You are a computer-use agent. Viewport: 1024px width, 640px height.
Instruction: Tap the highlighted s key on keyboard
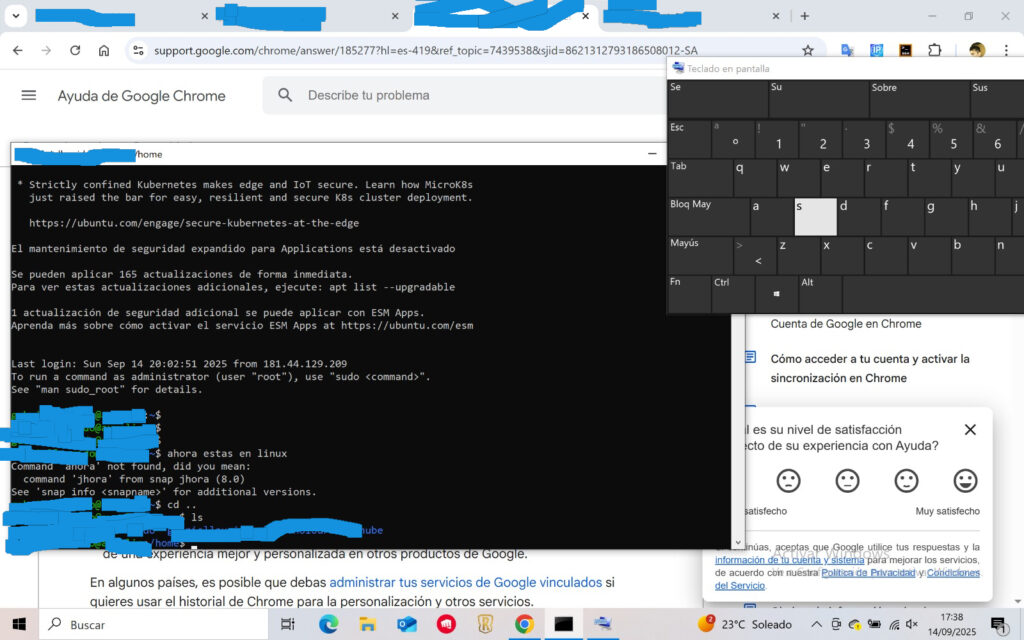pyautogui.click(x=815, y=216)
